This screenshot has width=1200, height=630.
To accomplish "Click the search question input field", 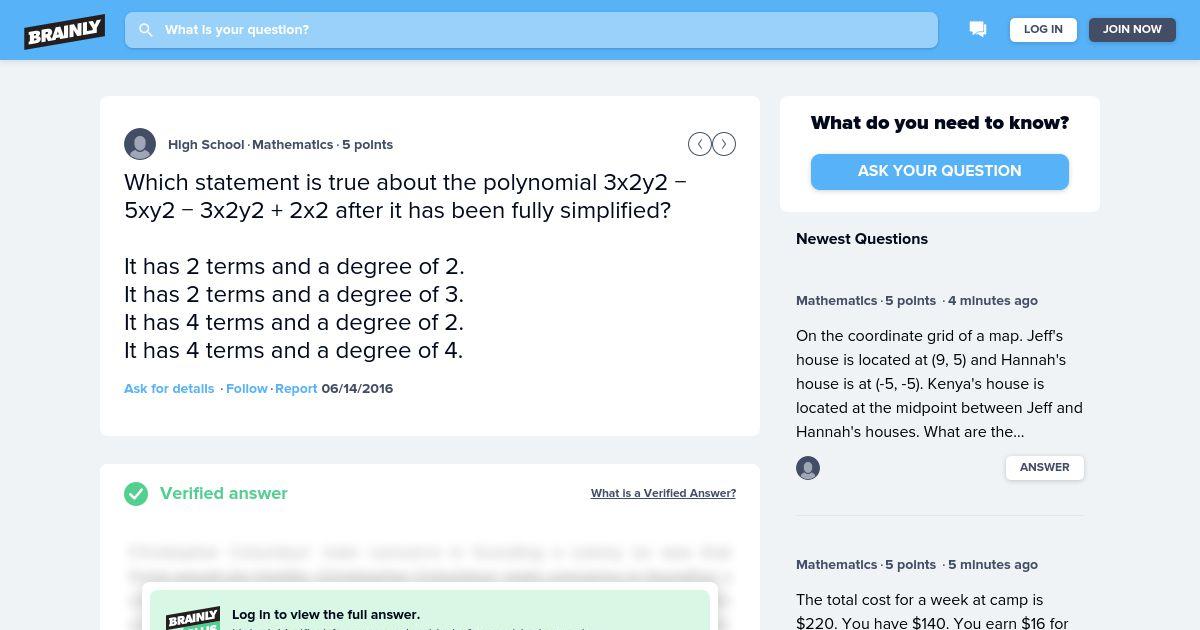I will (x=531, y=30).
